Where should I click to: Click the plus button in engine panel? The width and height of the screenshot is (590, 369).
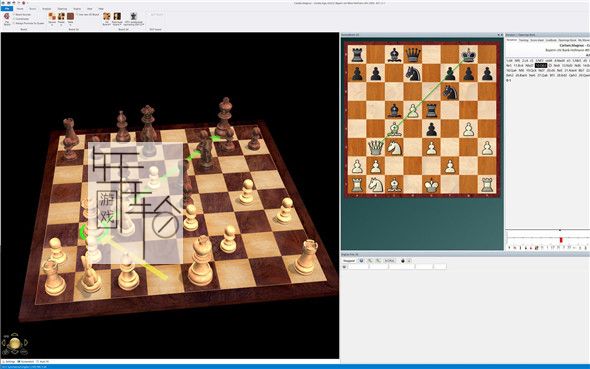409,261
